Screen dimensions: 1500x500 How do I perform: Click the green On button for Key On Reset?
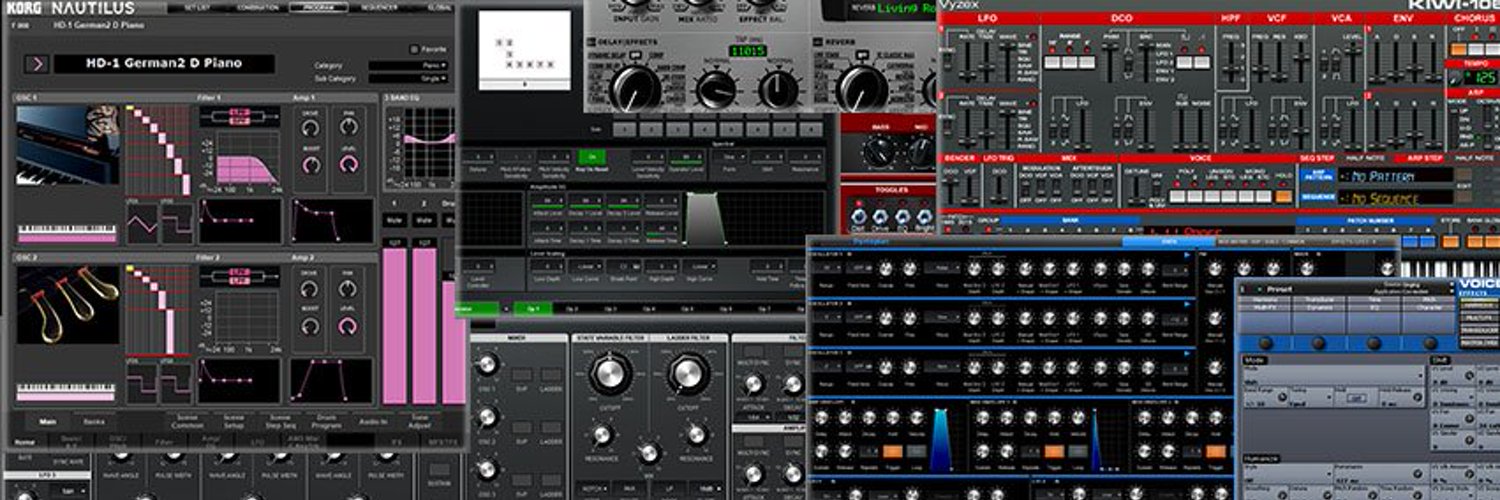pyautogui.click(x=591, y=156)
